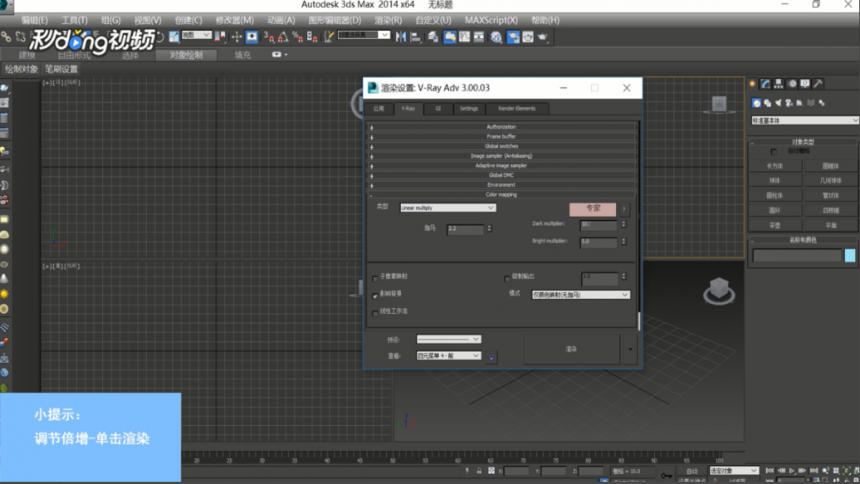This screenshot has height=484, width=860.
Task: Open the Standard Primitives category dropdown
Action: [804, 120]
